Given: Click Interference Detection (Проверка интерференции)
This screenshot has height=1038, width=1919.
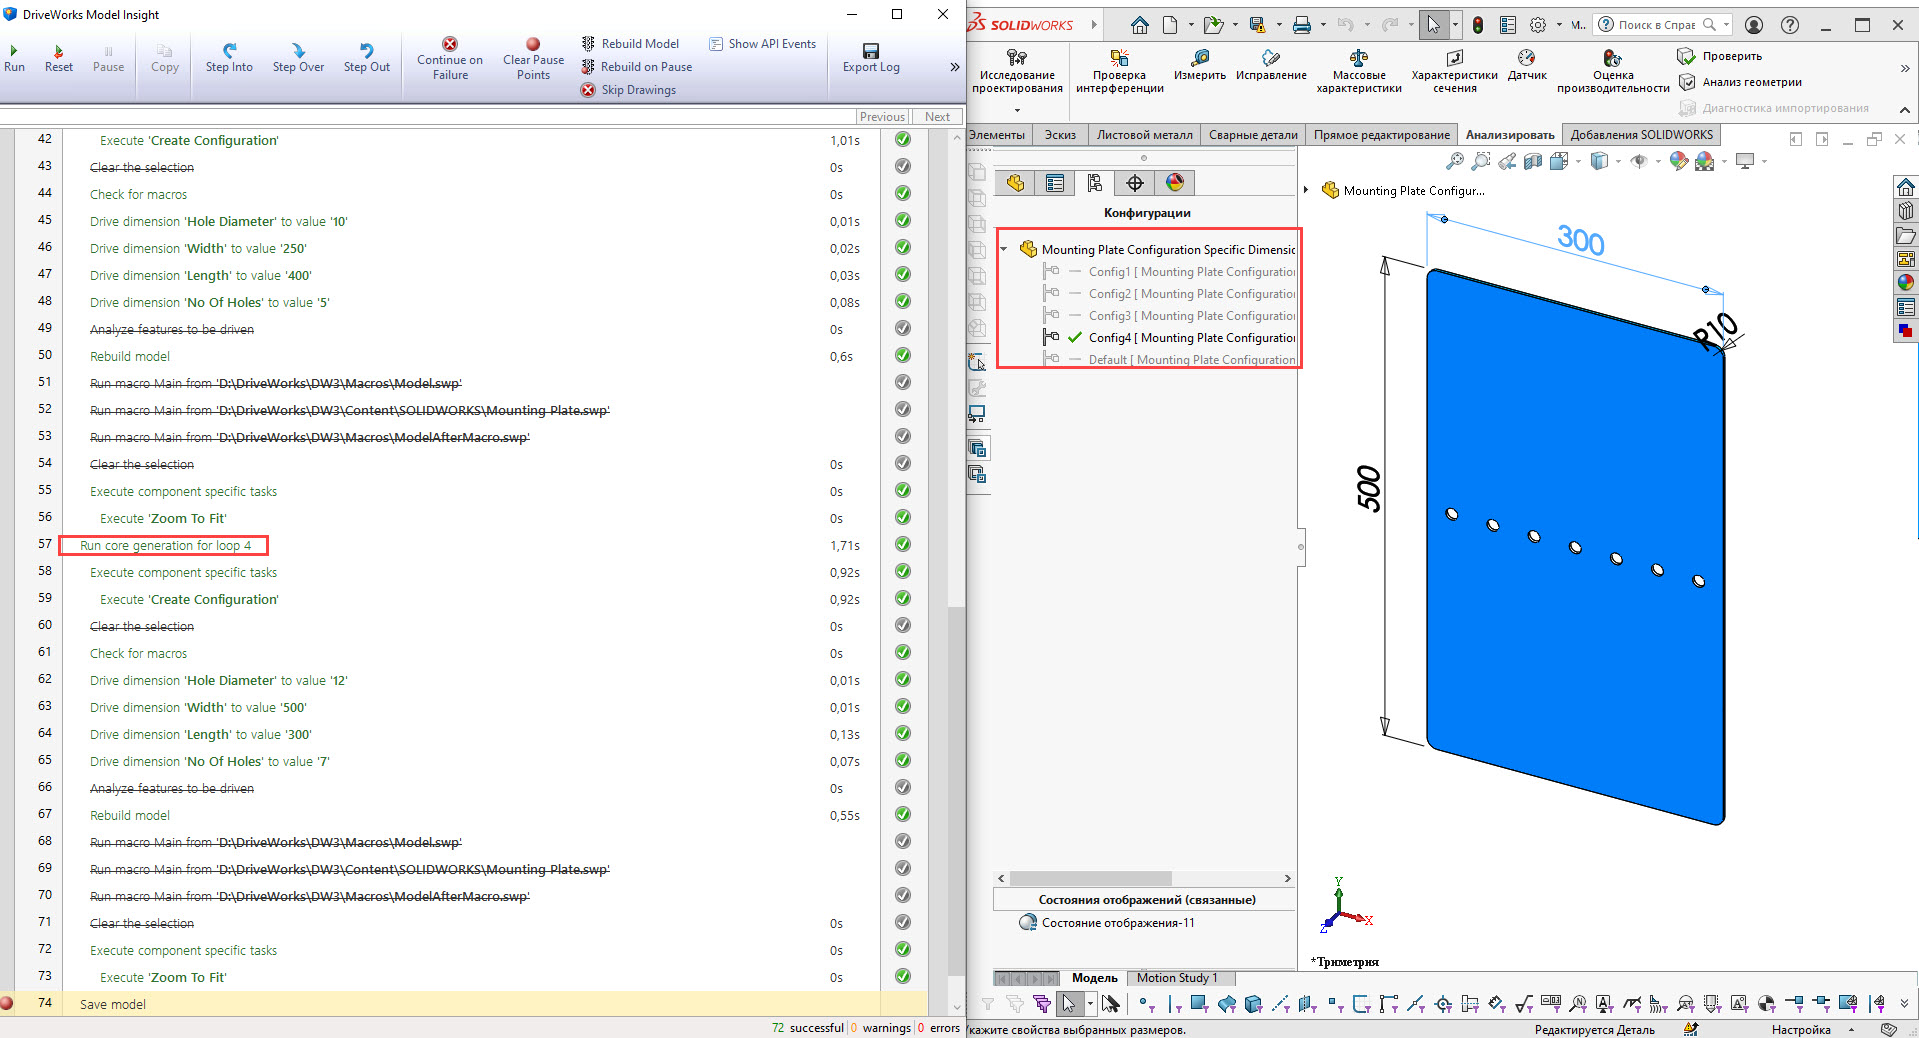Looking at the screenshot, I should 1119,71.
